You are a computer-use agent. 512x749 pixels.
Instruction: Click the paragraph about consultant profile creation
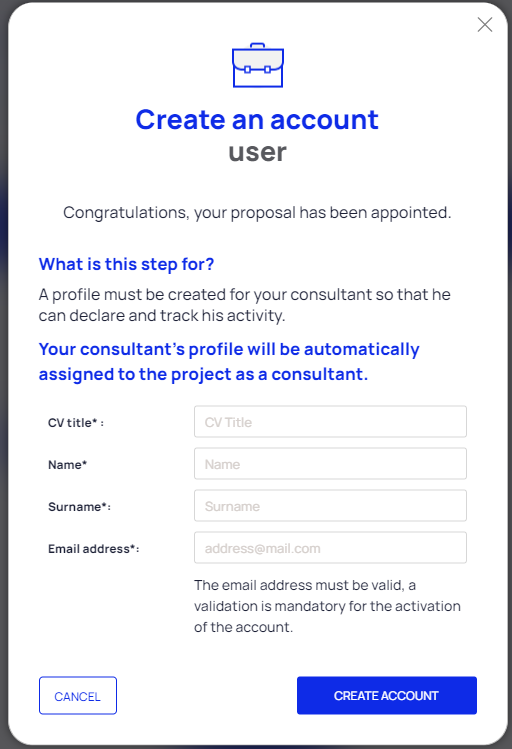[245, 305]
